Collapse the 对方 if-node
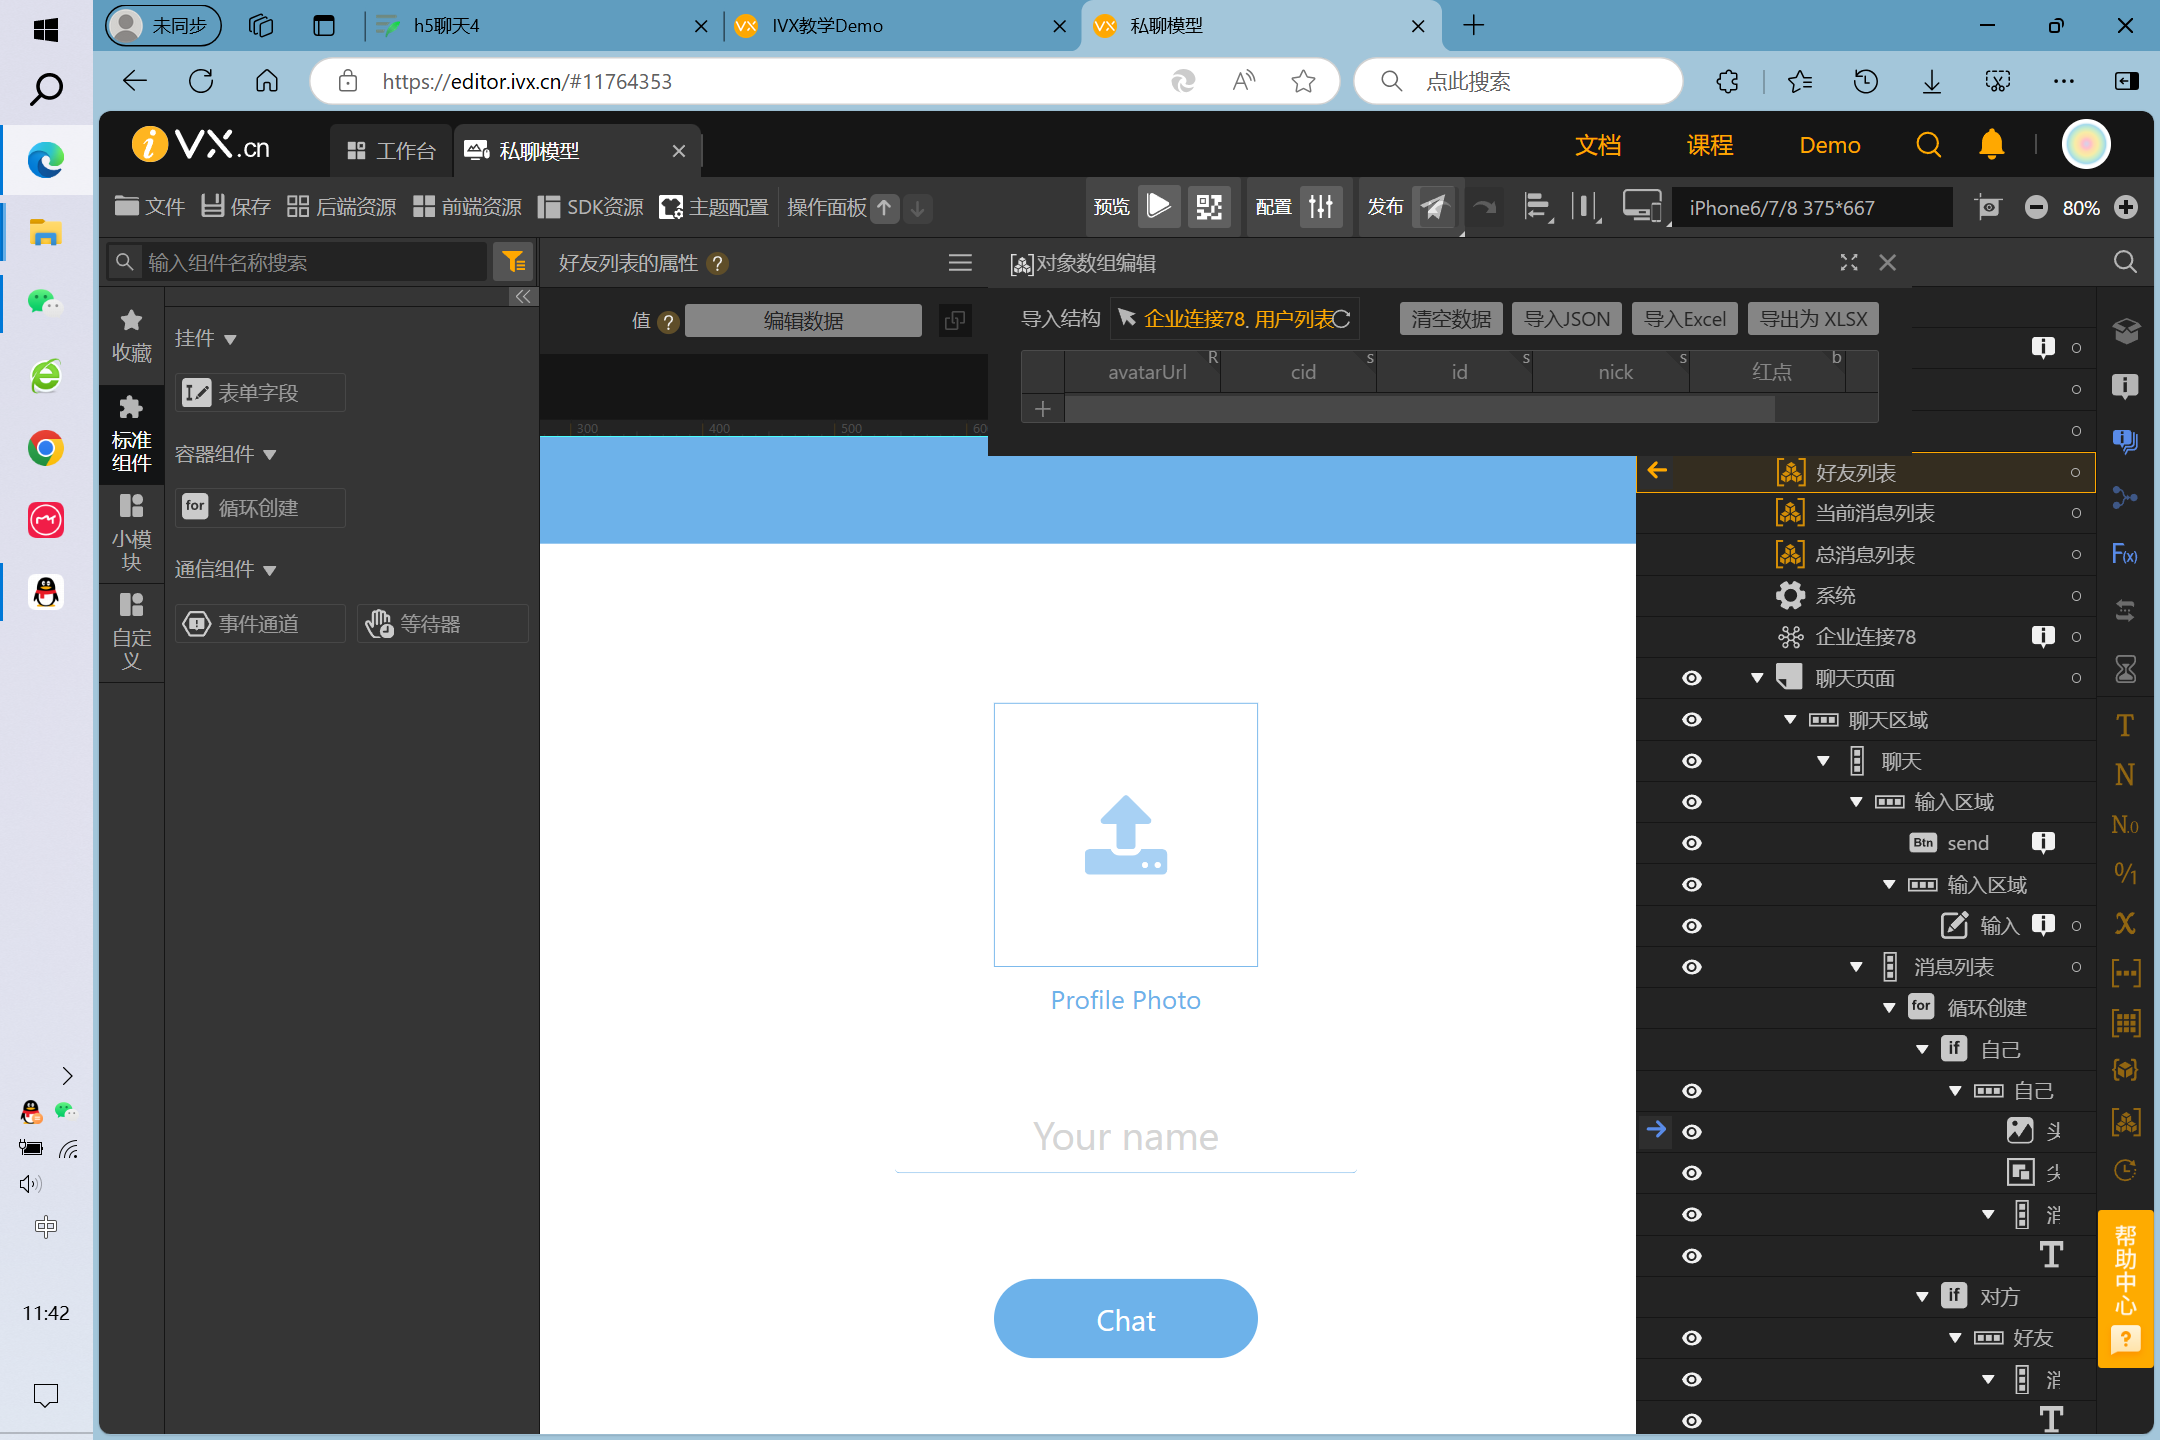The height and width of the screenshot is (1440, 2160). click(1922, 1297)
